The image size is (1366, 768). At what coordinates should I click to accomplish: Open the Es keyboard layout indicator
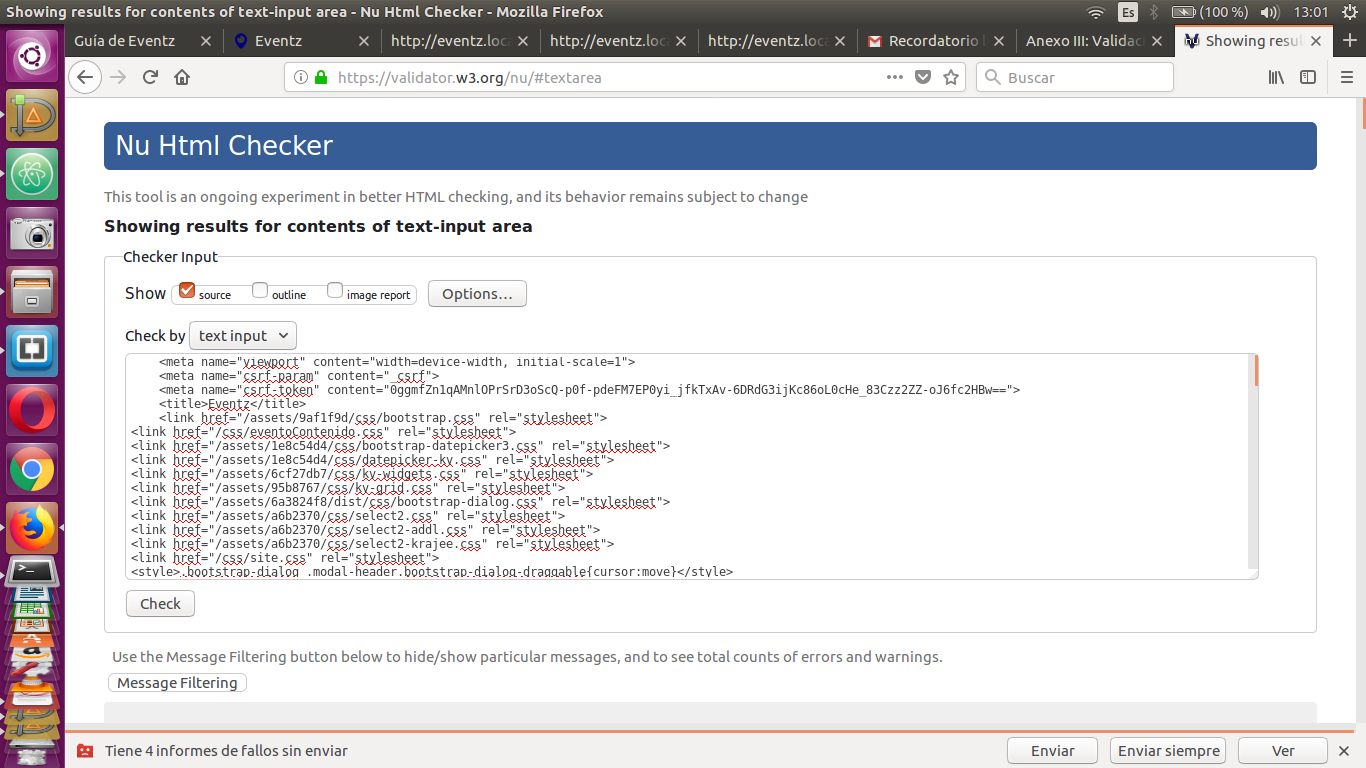[x=1128, y=12]
